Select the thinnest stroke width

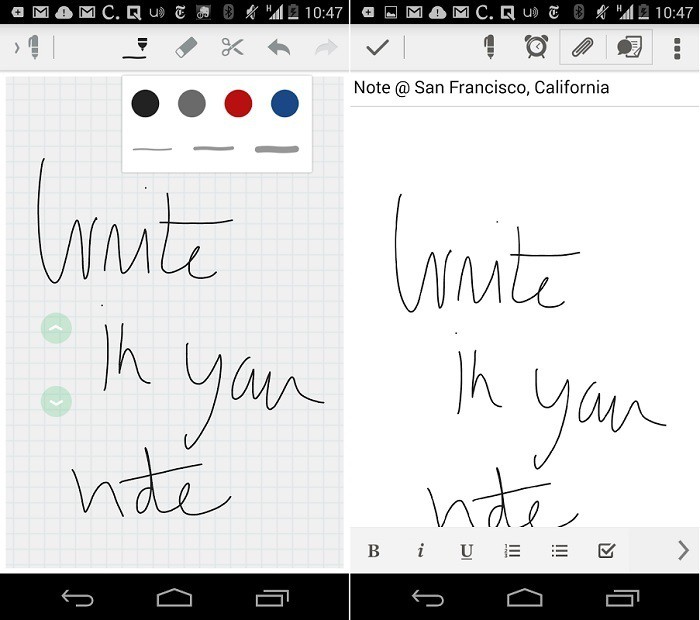[x=152, y=149]
